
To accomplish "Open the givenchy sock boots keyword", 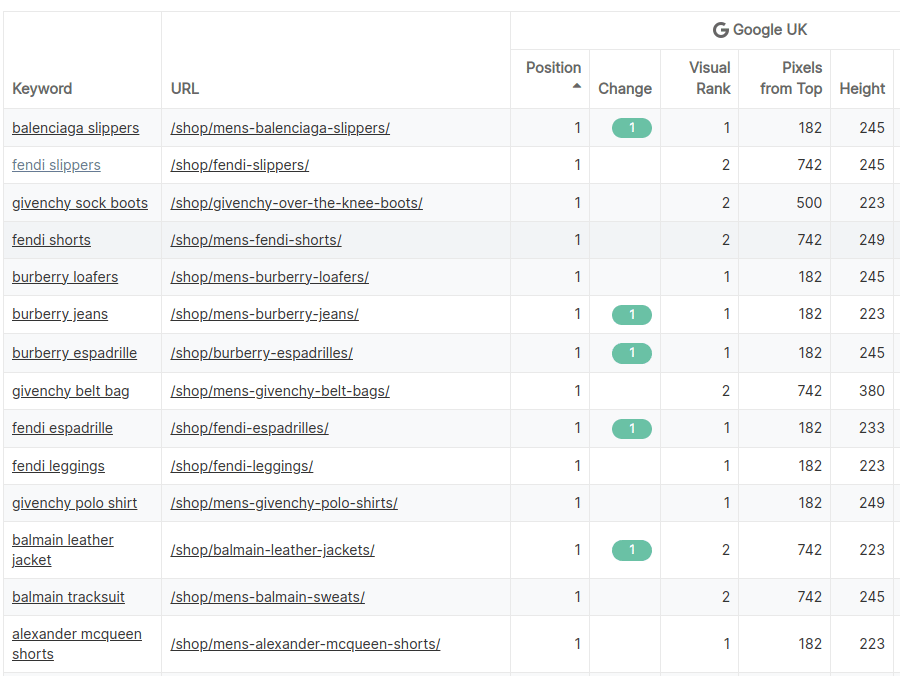I will pos(80,203).
